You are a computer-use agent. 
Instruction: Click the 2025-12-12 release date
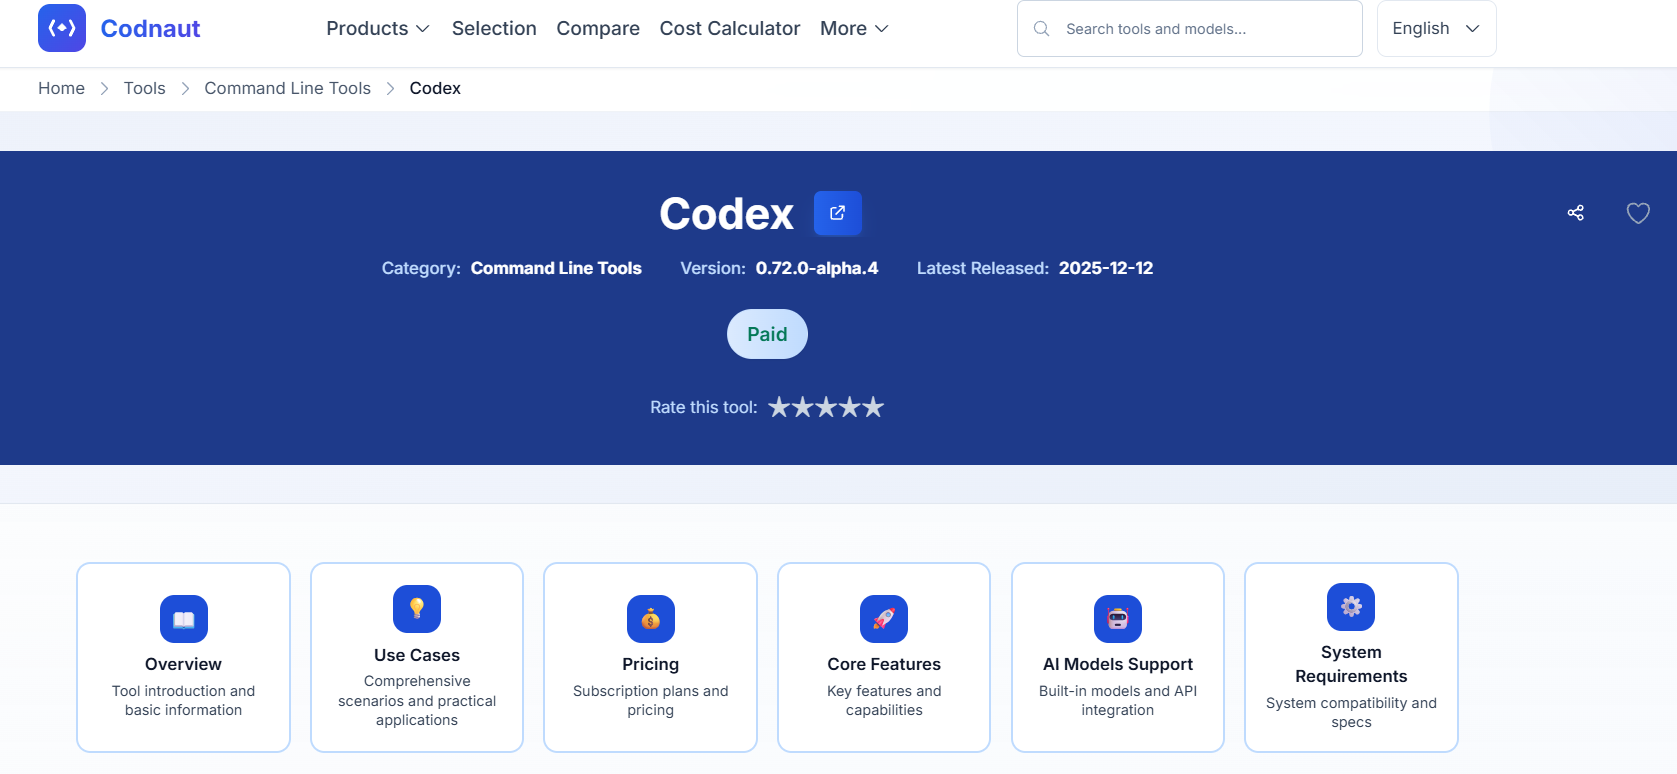point(1106,268)
